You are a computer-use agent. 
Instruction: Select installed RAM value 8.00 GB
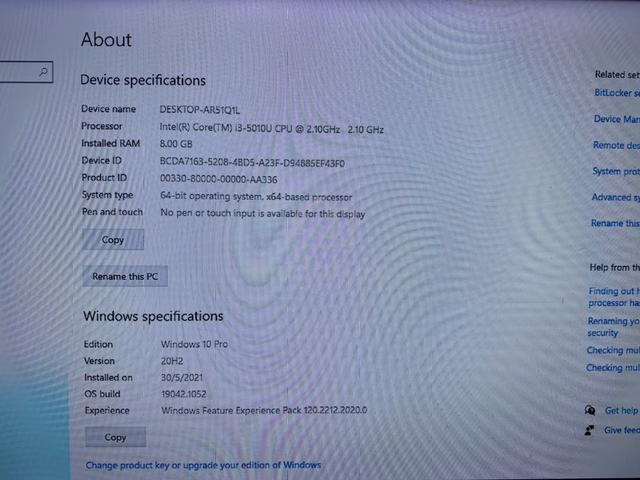pyautogui.click(x=176, y=144)
